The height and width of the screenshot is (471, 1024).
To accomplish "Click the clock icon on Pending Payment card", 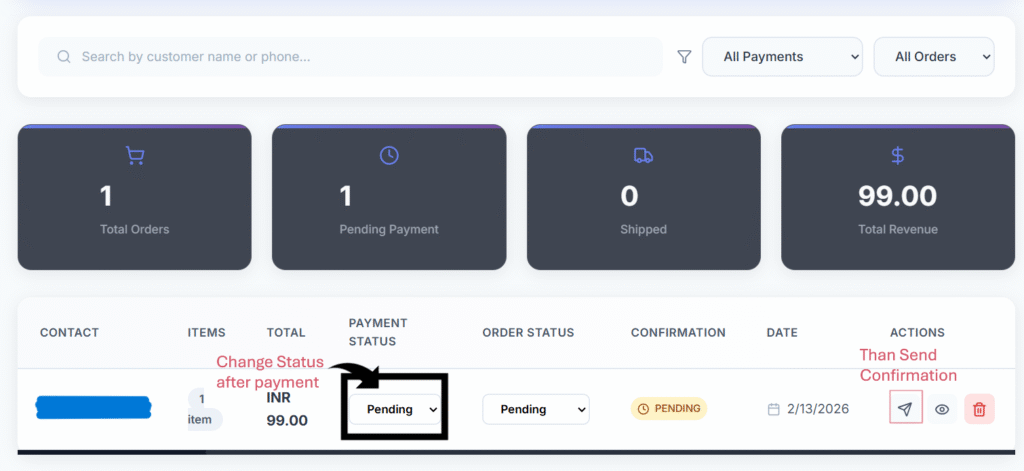I will 389,155.
